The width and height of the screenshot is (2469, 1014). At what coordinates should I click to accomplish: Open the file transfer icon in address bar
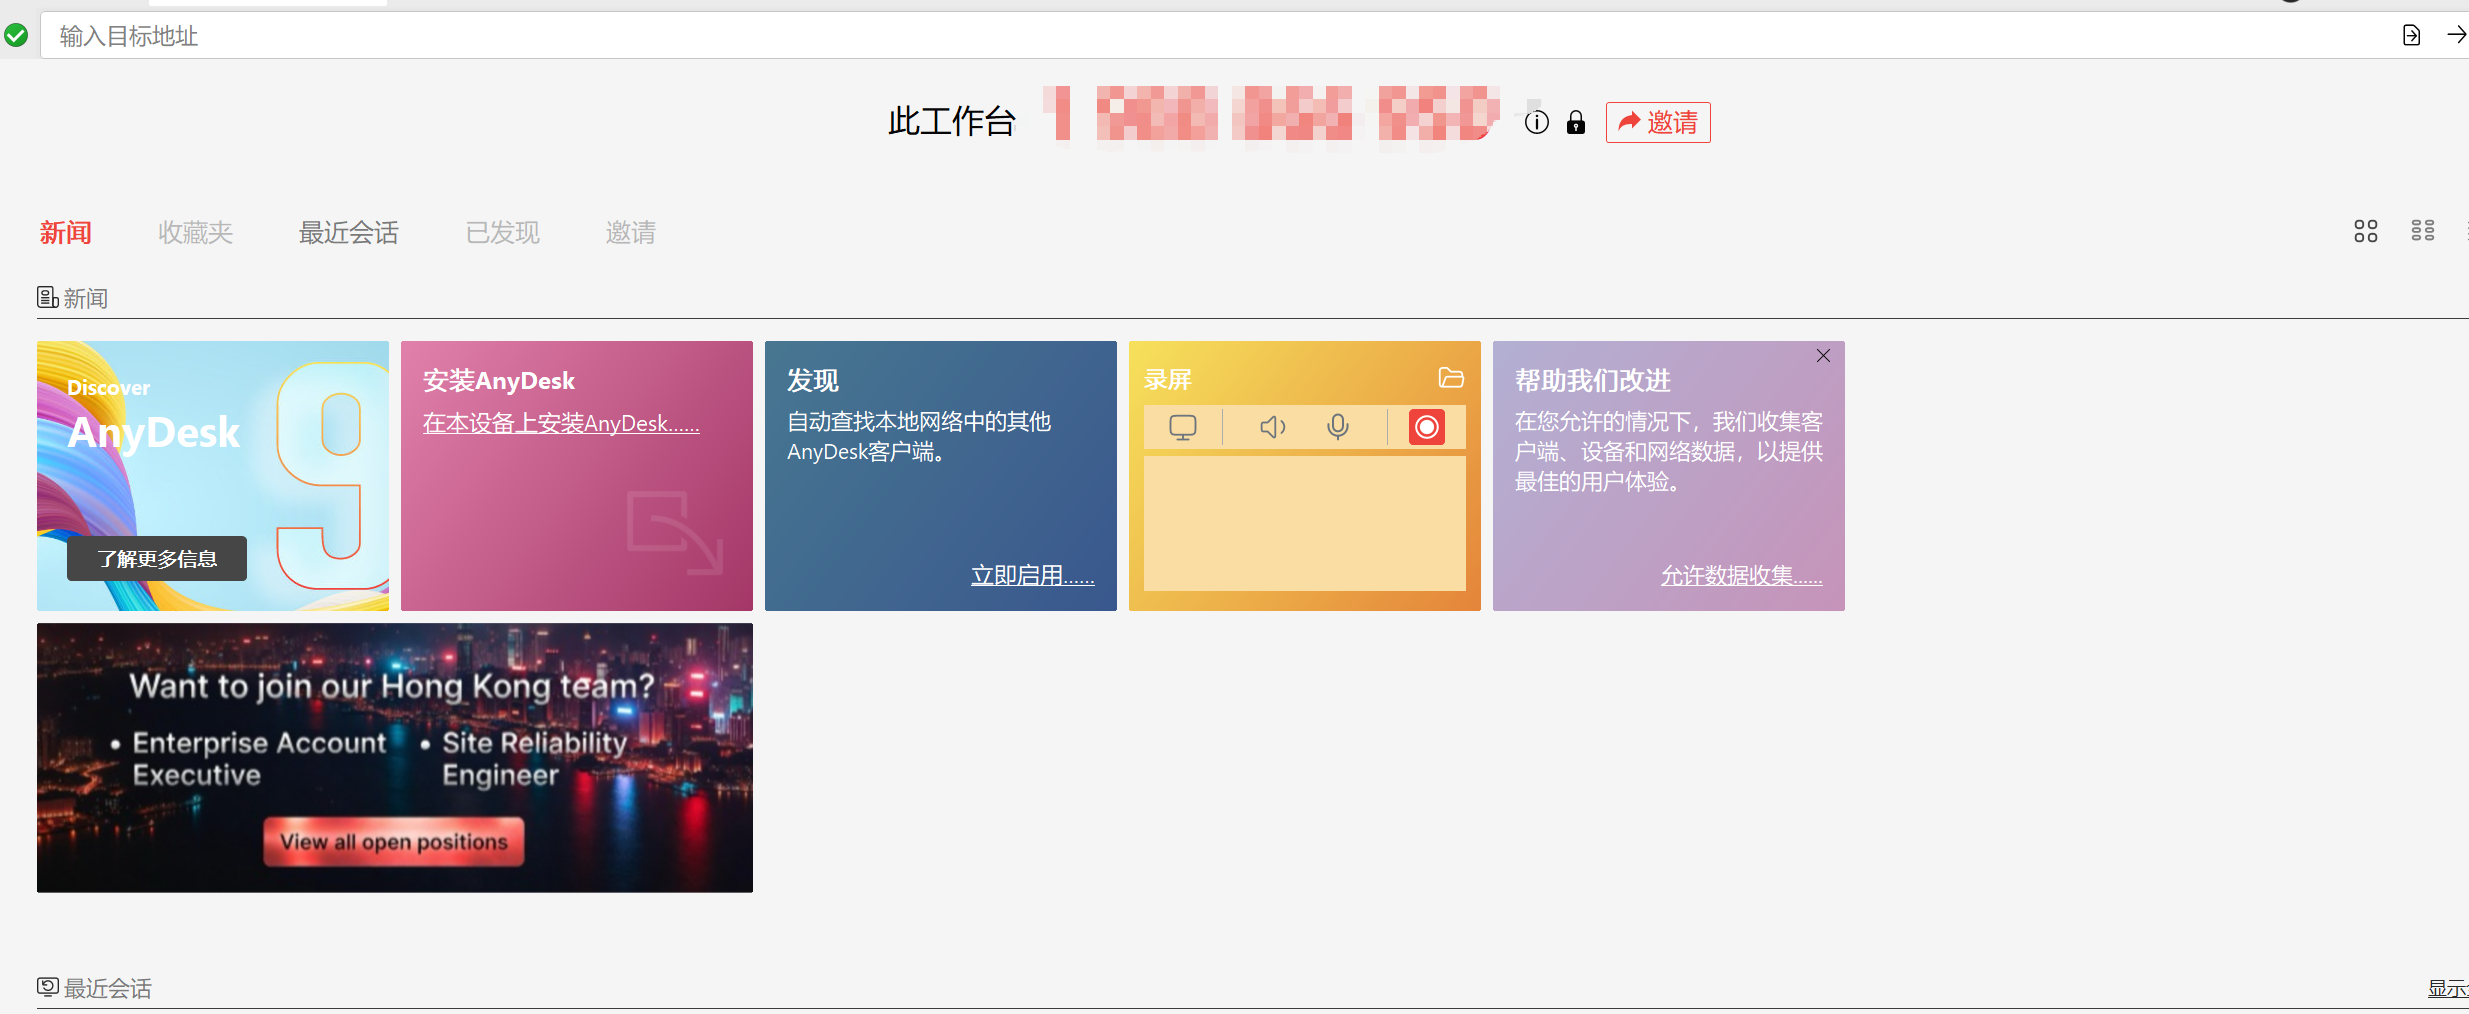2411,36
